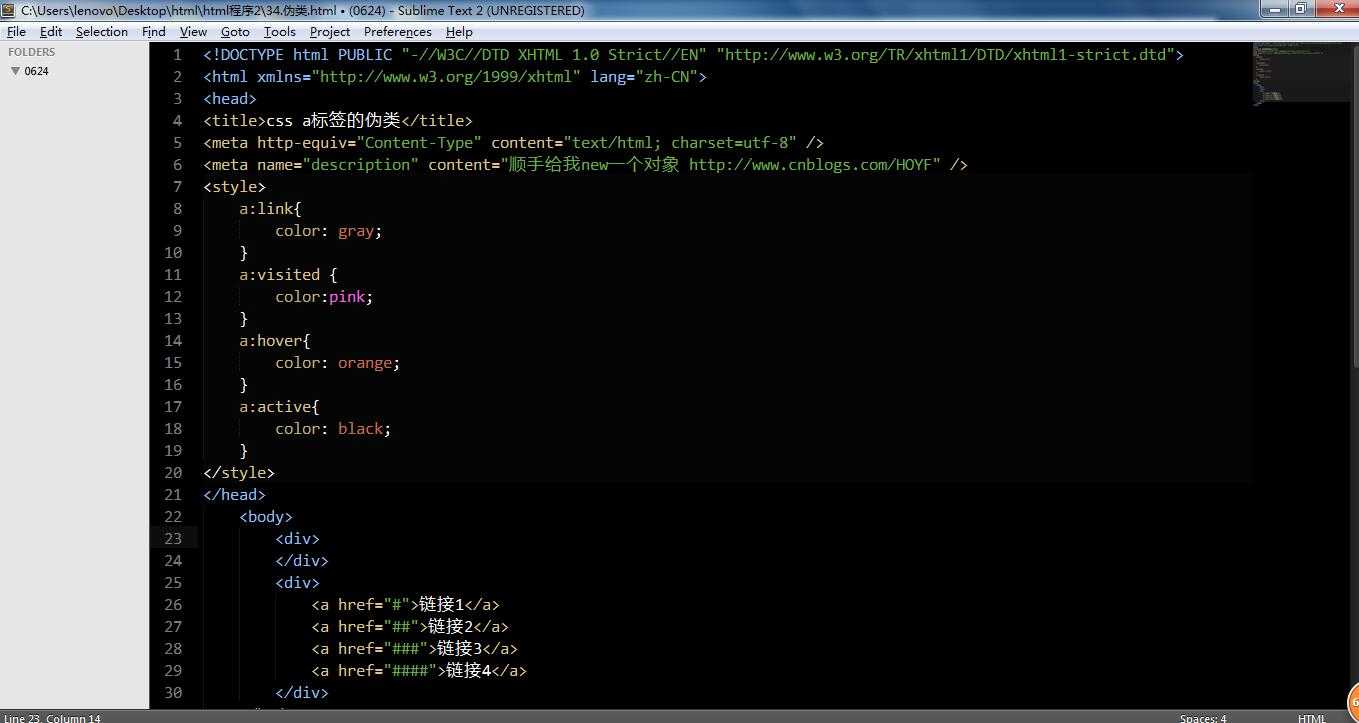Open the View menu
This screenshot has height=723, width=1359.
tap(193, 31)
